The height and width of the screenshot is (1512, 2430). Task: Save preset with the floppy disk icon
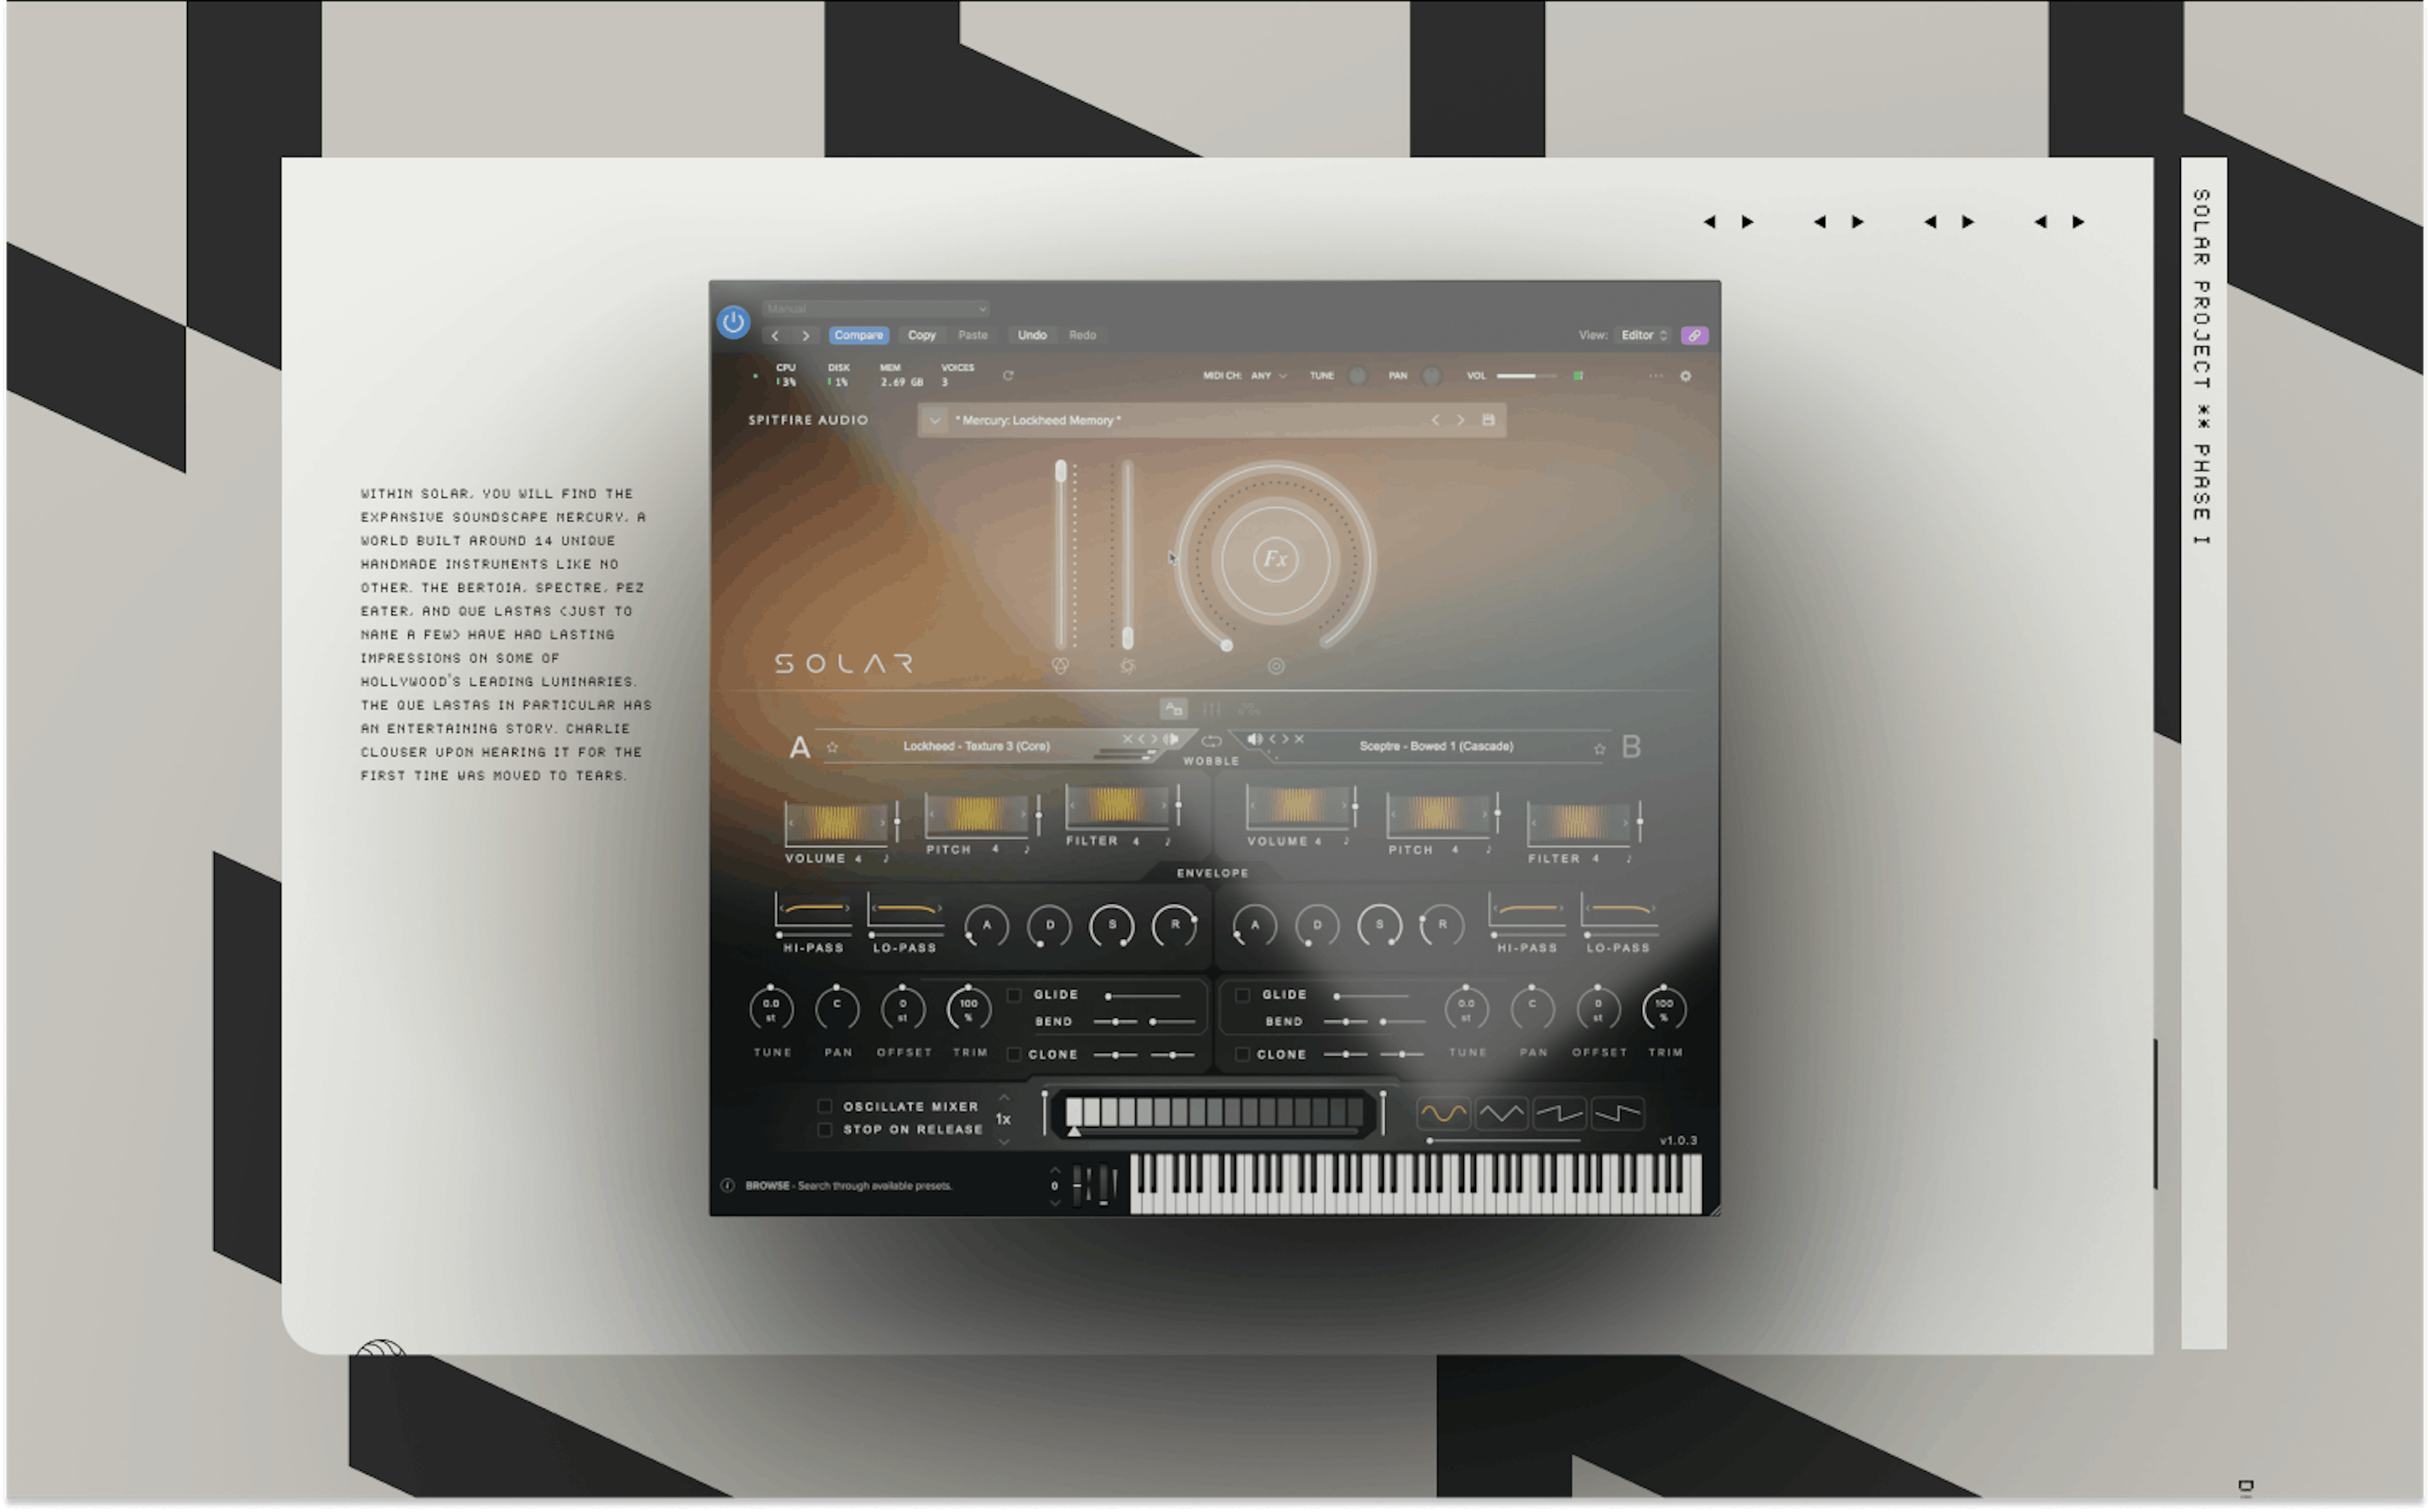[x=1488, y=420]
